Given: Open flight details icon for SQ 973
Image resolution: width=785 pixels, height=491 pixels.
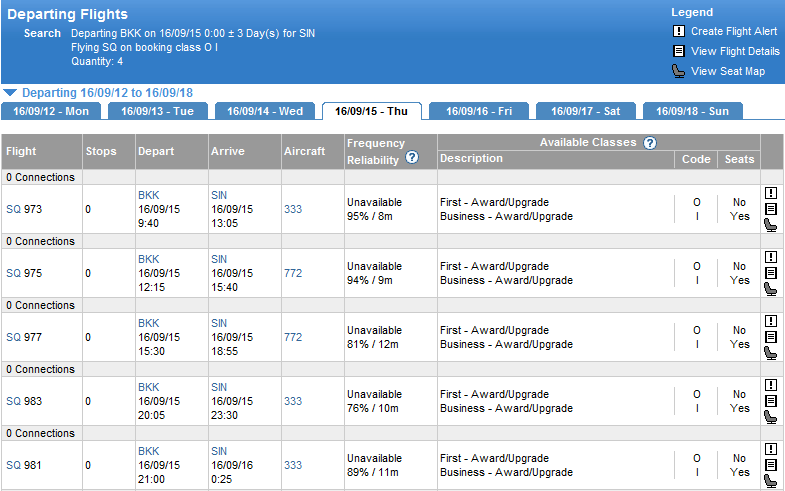Looking at the screenshot, I should (x=771, y=209).
